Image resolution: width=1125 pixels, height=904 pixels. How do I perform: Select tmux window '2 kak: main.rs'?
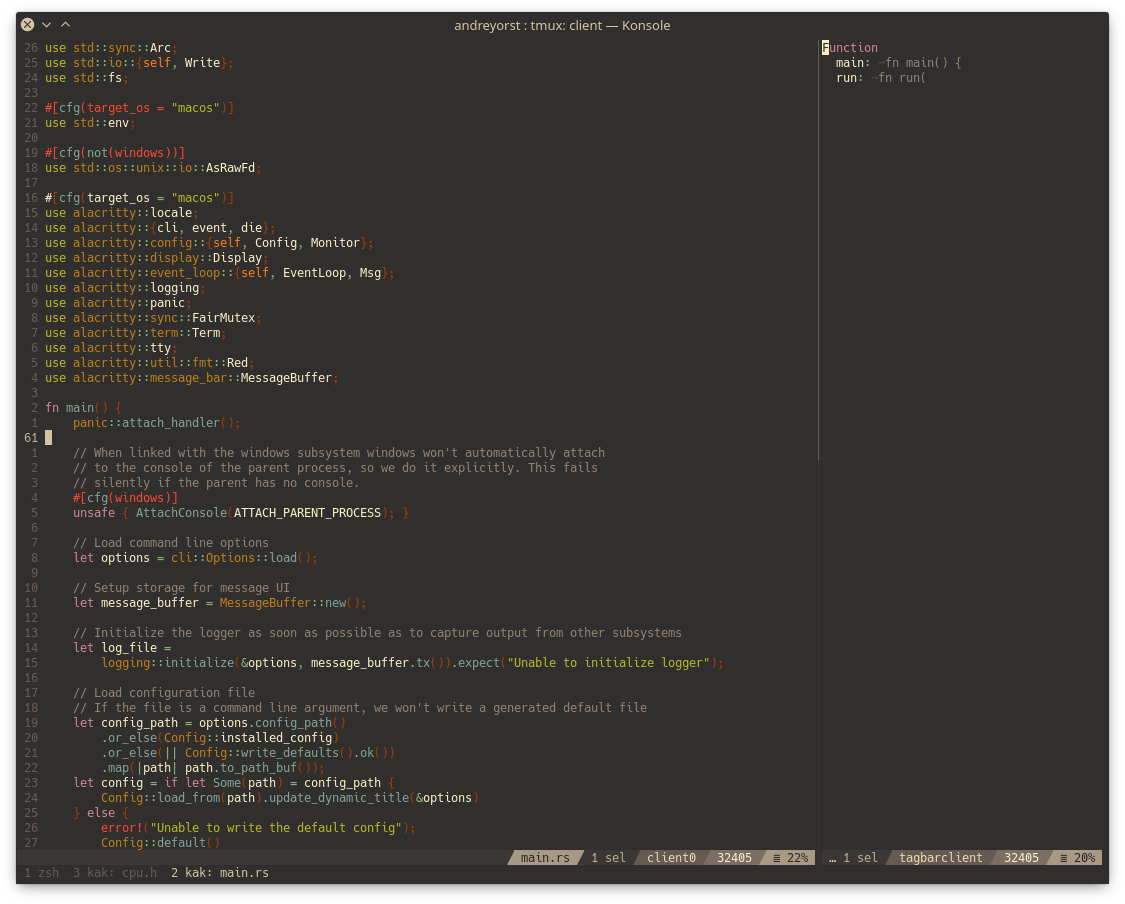tap(220, 872)
